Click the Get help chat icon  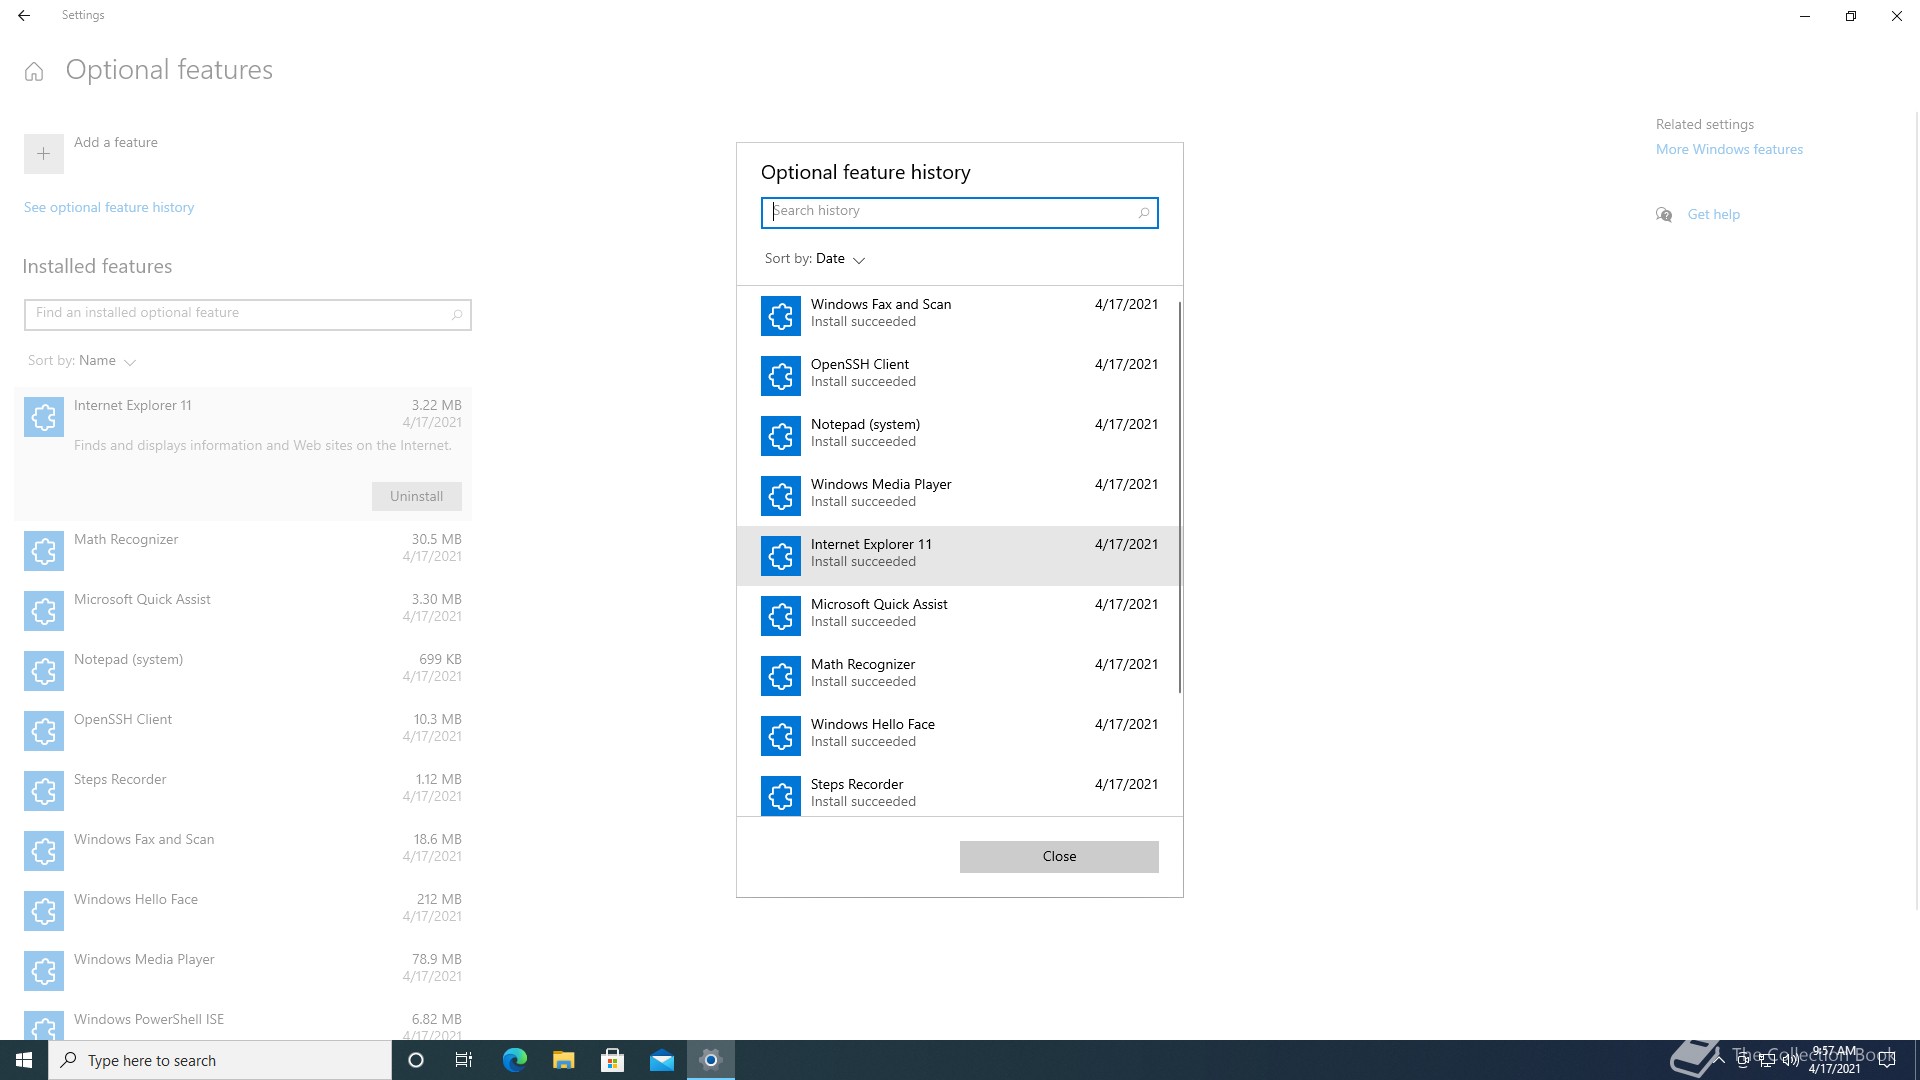pyautogui.click(x=1664, y=214)
